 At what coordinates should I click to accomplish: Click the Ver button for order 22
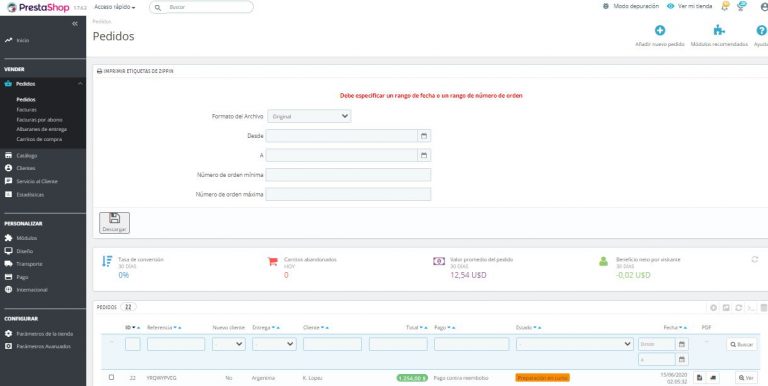point(746,378)
